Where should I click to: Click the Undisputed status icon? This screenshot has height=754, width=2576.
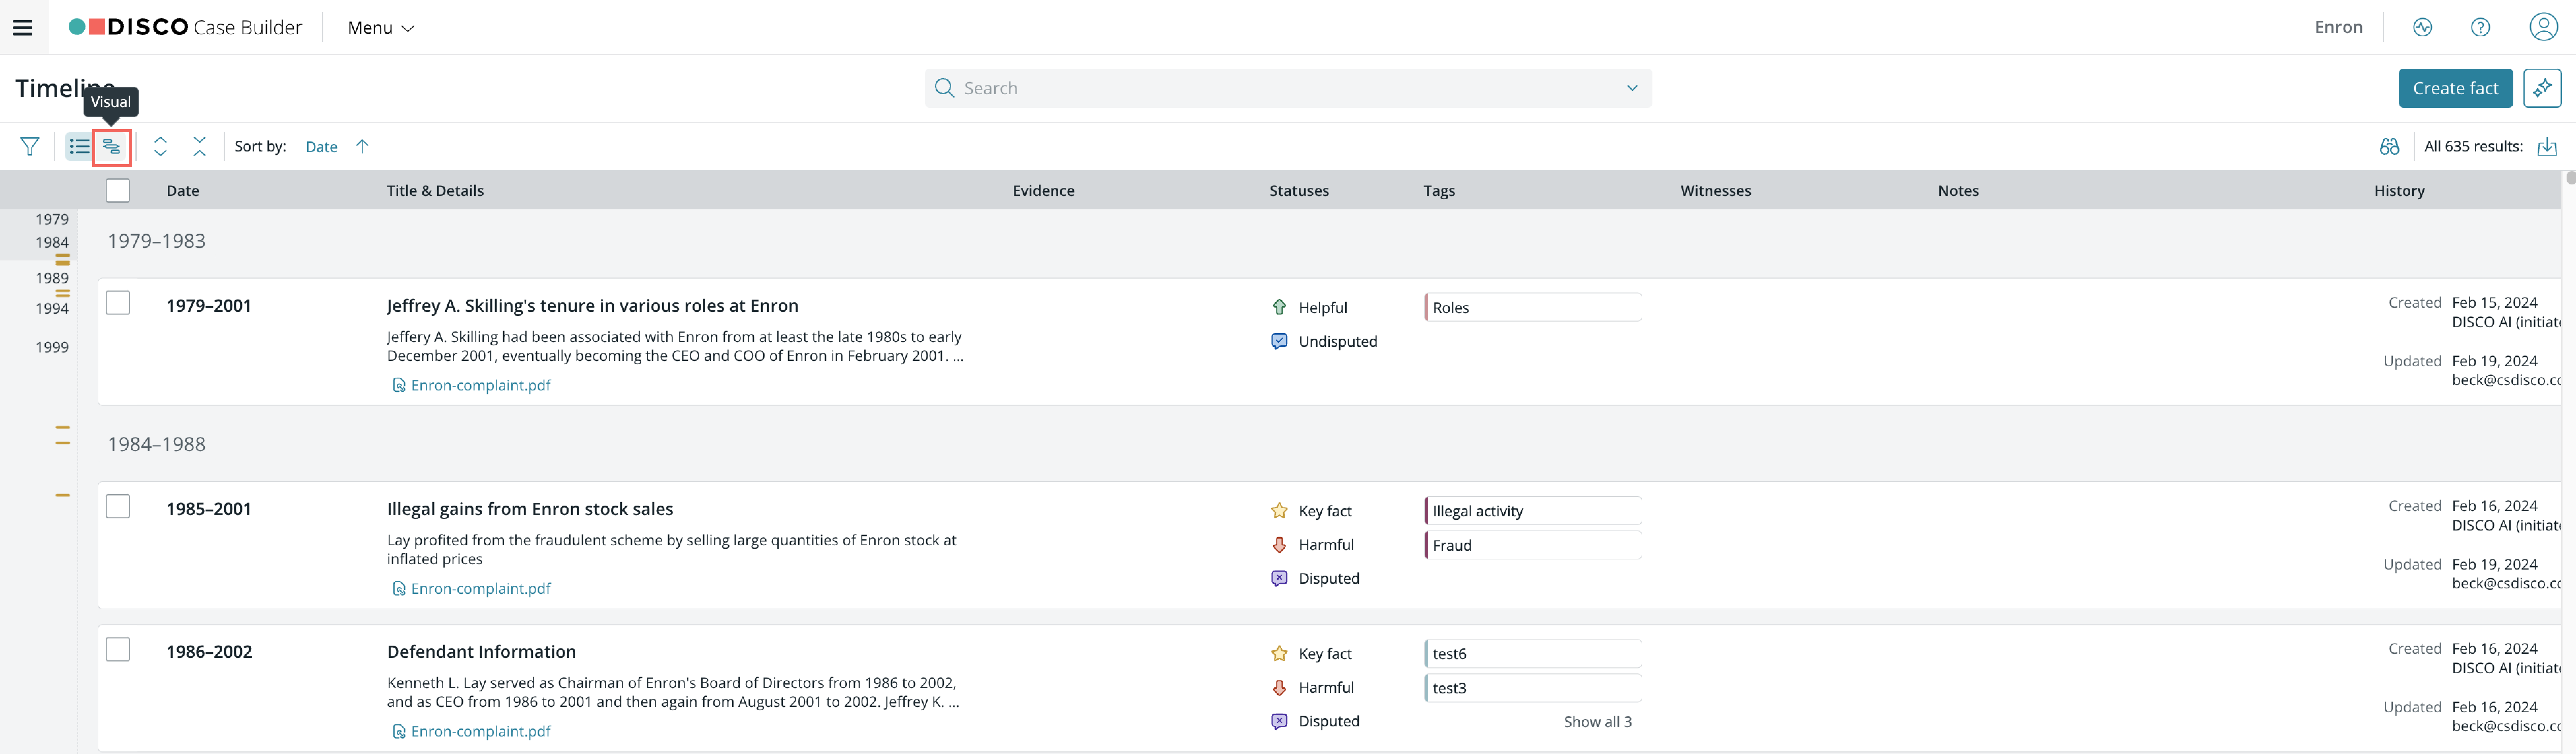click(1279, 341)
